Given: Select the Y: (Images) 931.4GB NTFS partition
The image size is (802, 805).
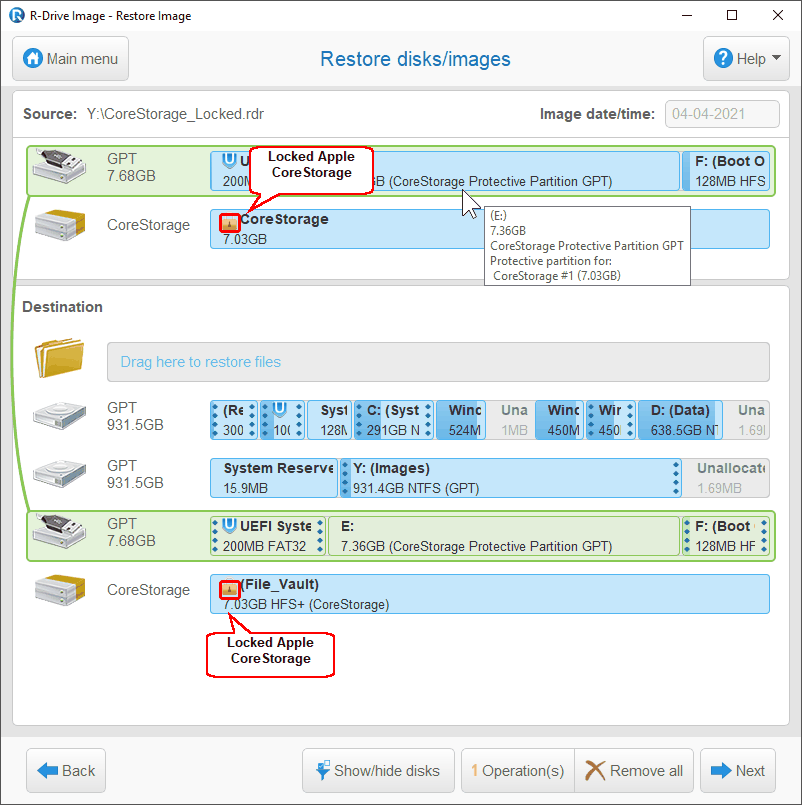Looking at the screenshot, I should (x=510, y=478).
